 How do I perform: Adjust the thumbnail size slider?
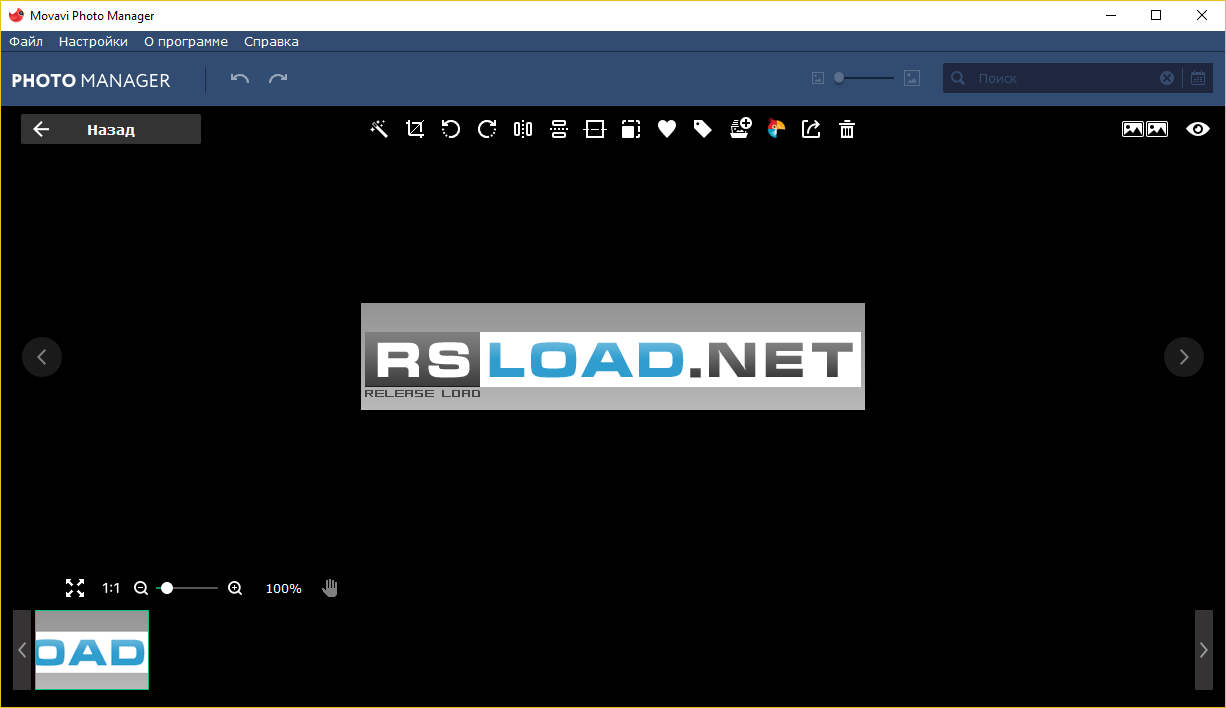[x=864, y=78]
